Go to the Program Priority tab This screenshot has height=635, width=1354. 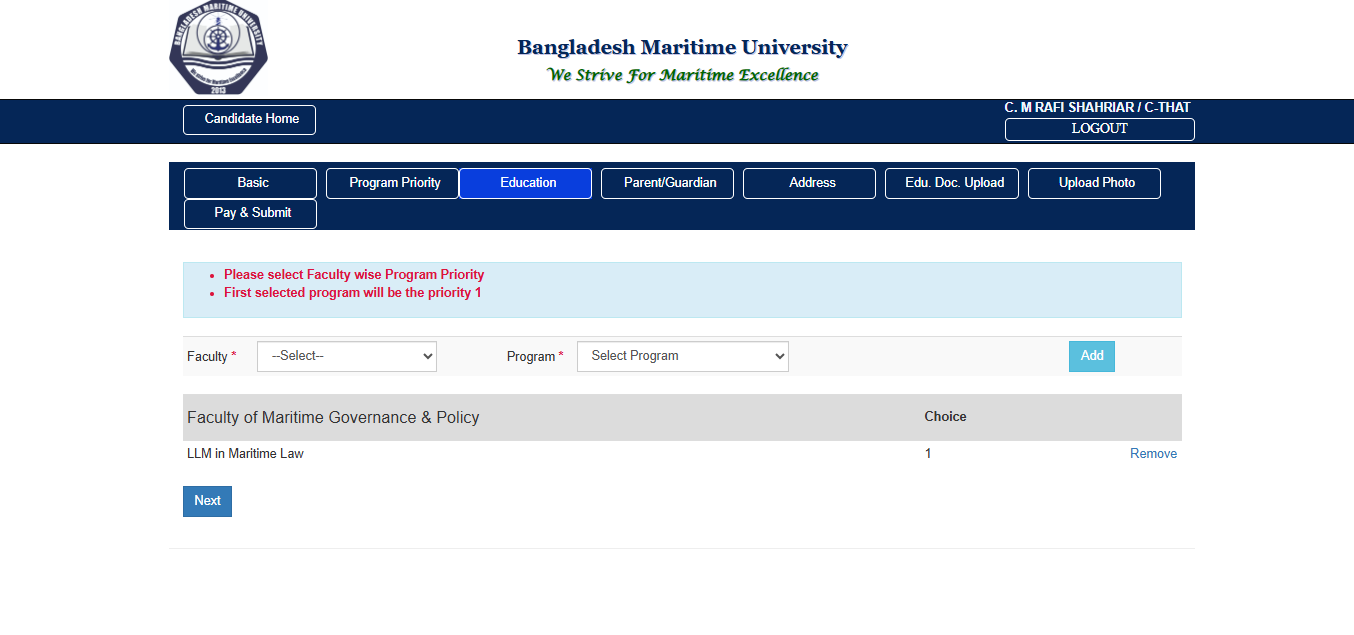[x=392, y=183]
